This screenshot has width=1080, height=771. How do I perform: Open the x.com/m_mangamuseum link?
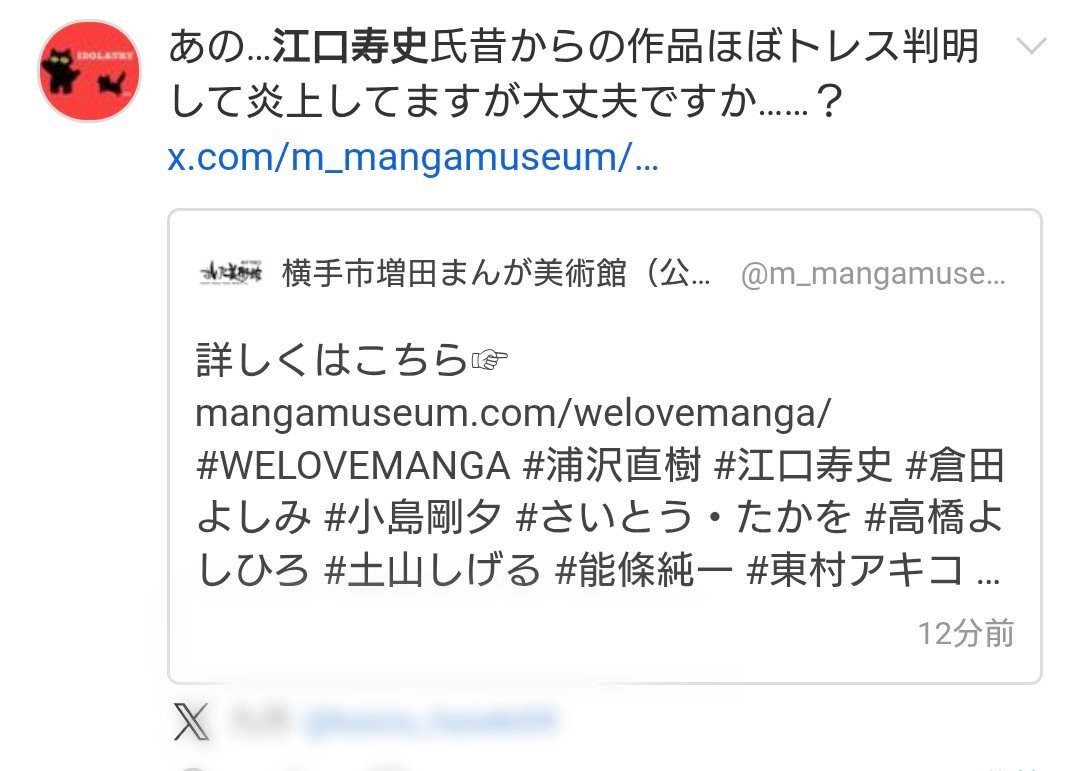pos(413,157)
